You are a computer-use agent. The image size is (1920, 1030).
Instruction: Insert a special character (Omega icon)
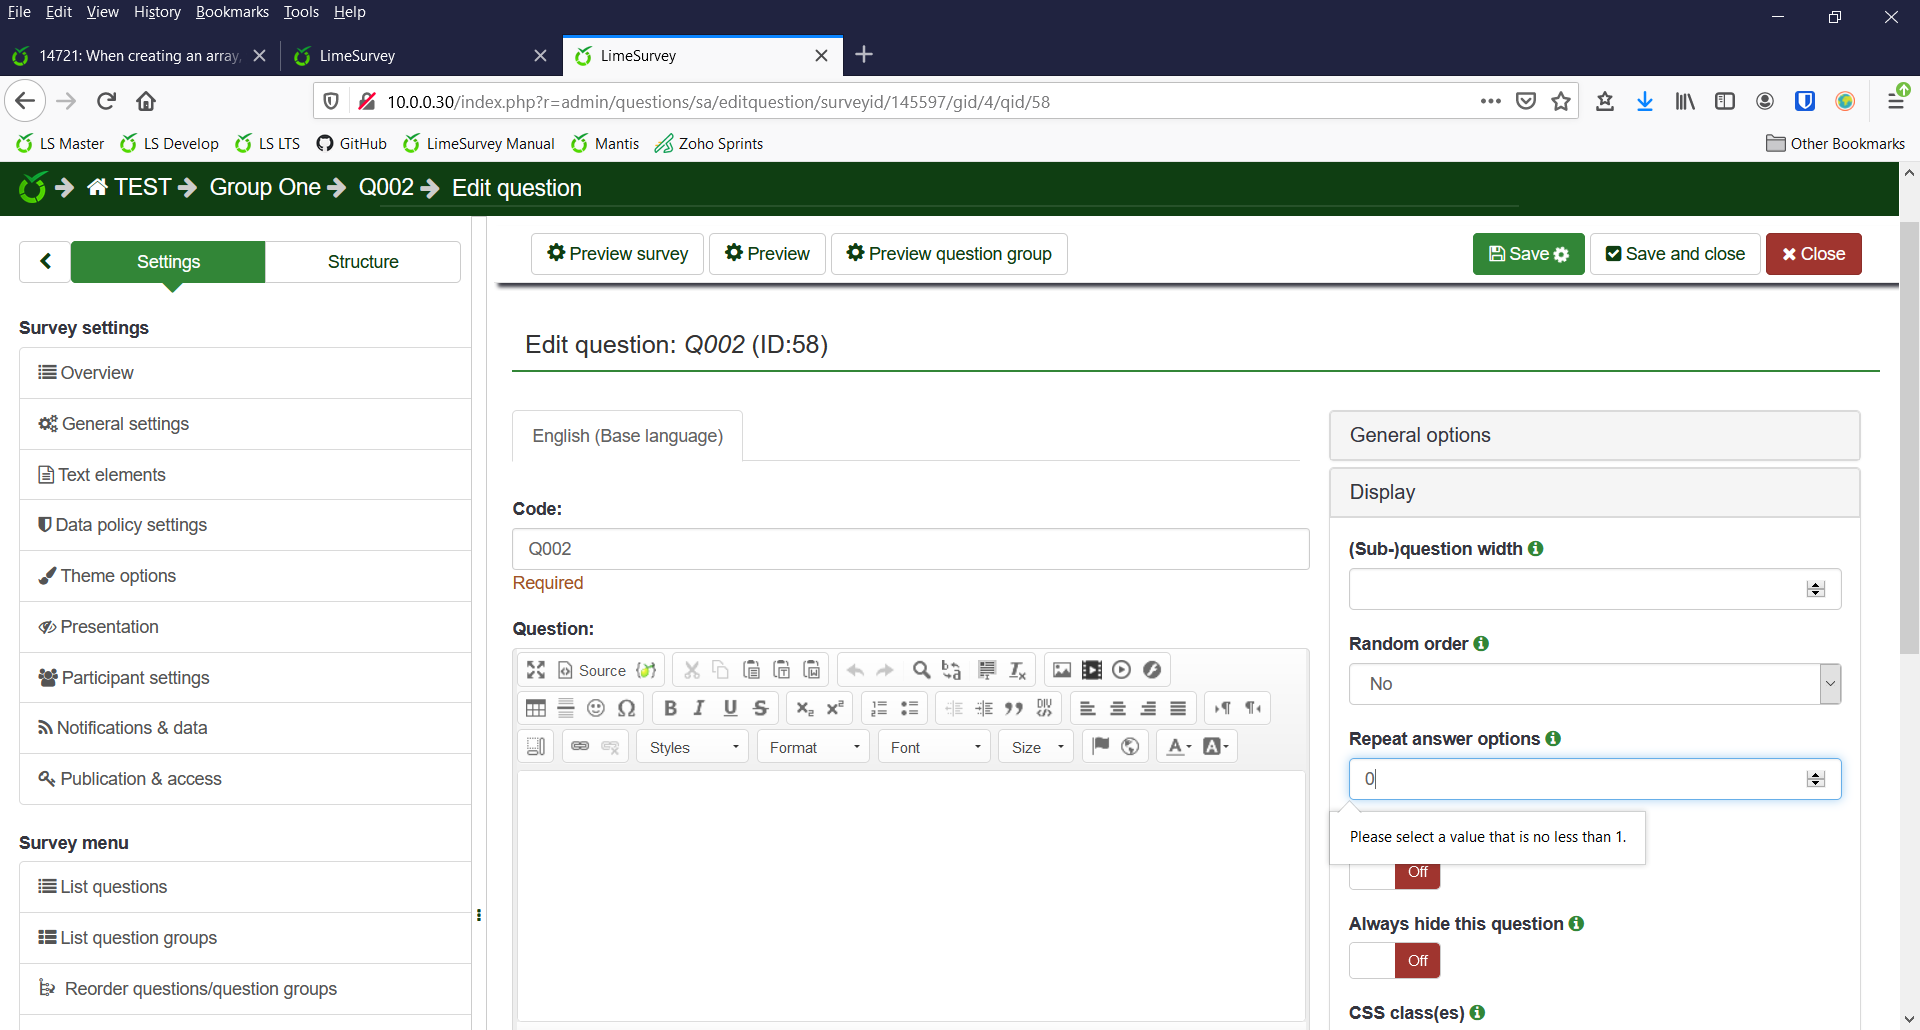pyautogui.click(x=626, y=708)
